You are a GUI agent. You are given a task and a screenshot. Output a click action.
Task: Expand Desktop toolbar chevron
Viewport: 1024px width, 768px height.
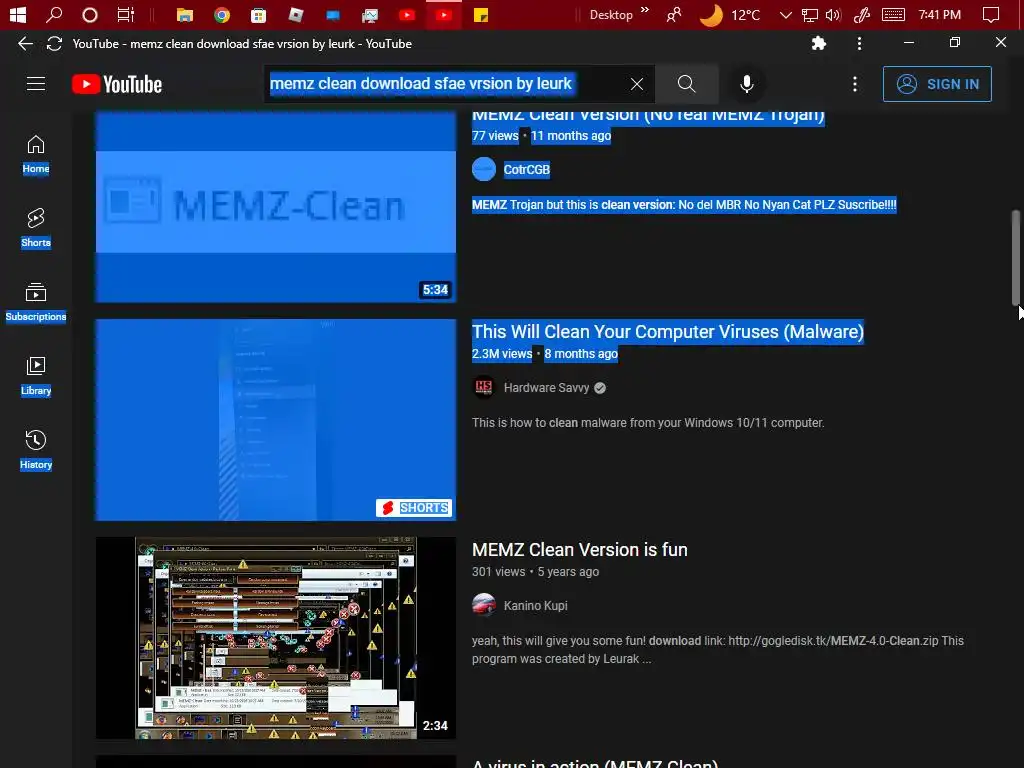(645, 9)
